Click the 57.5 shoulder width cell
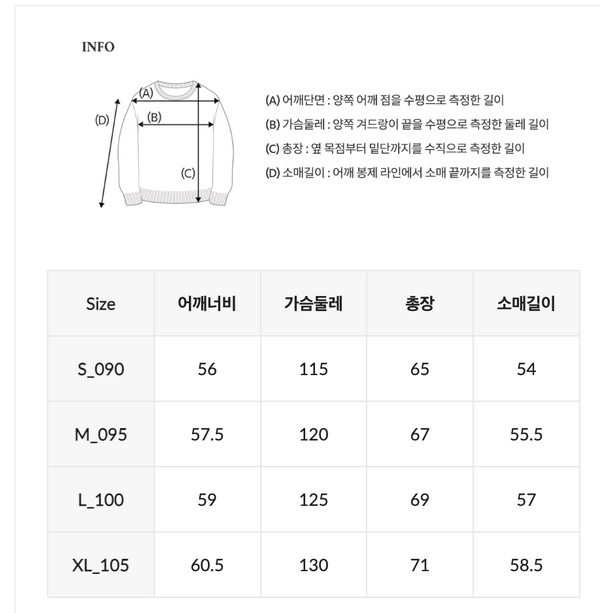Screen dimensions: 600x613 pyautogui.click(x=207, y=434)
